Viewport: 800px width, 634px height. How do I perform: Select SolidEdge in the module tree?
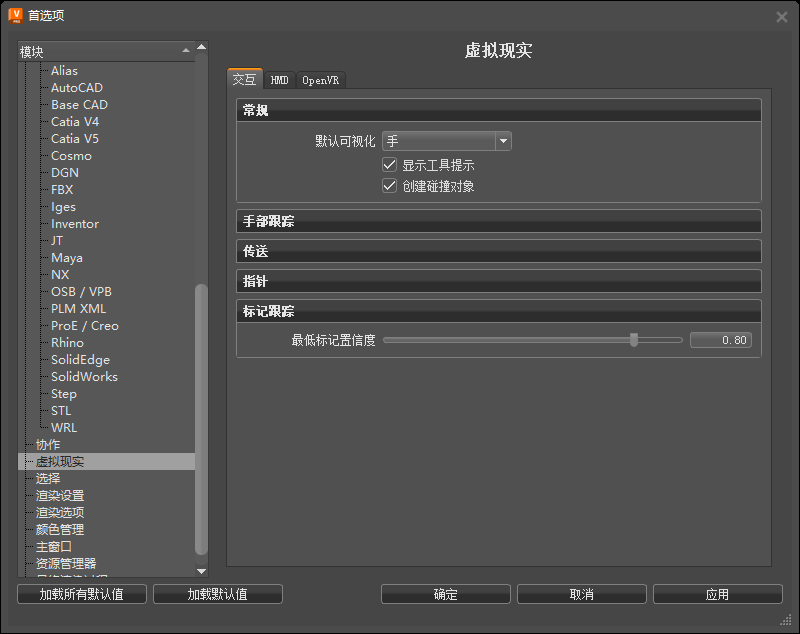[81, 360]
